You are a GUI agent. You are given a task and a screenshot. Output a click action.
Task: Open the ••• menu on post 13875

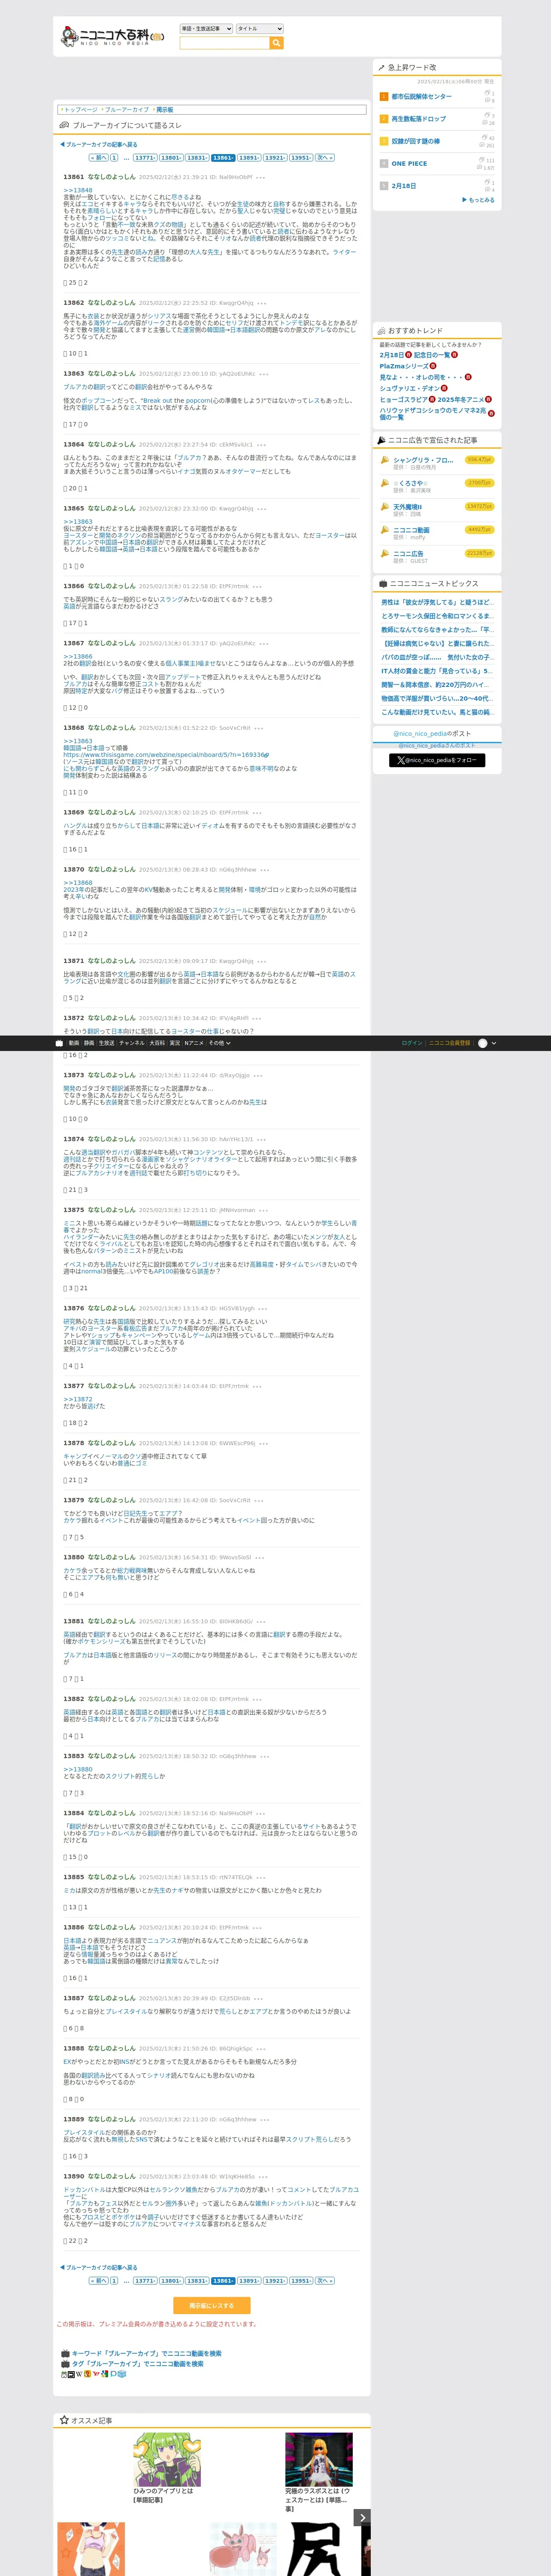tap(264, 1210)
